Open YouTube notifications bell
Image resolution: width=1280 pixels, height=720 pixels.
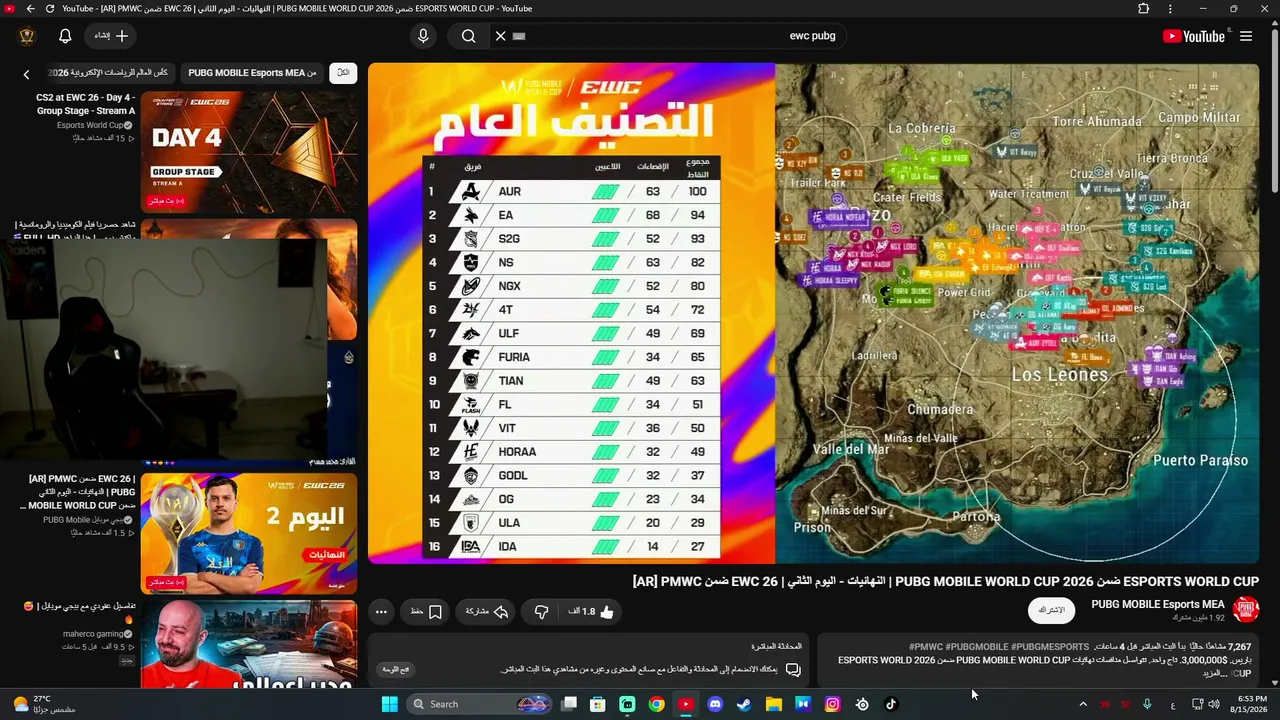pos(65,36)
